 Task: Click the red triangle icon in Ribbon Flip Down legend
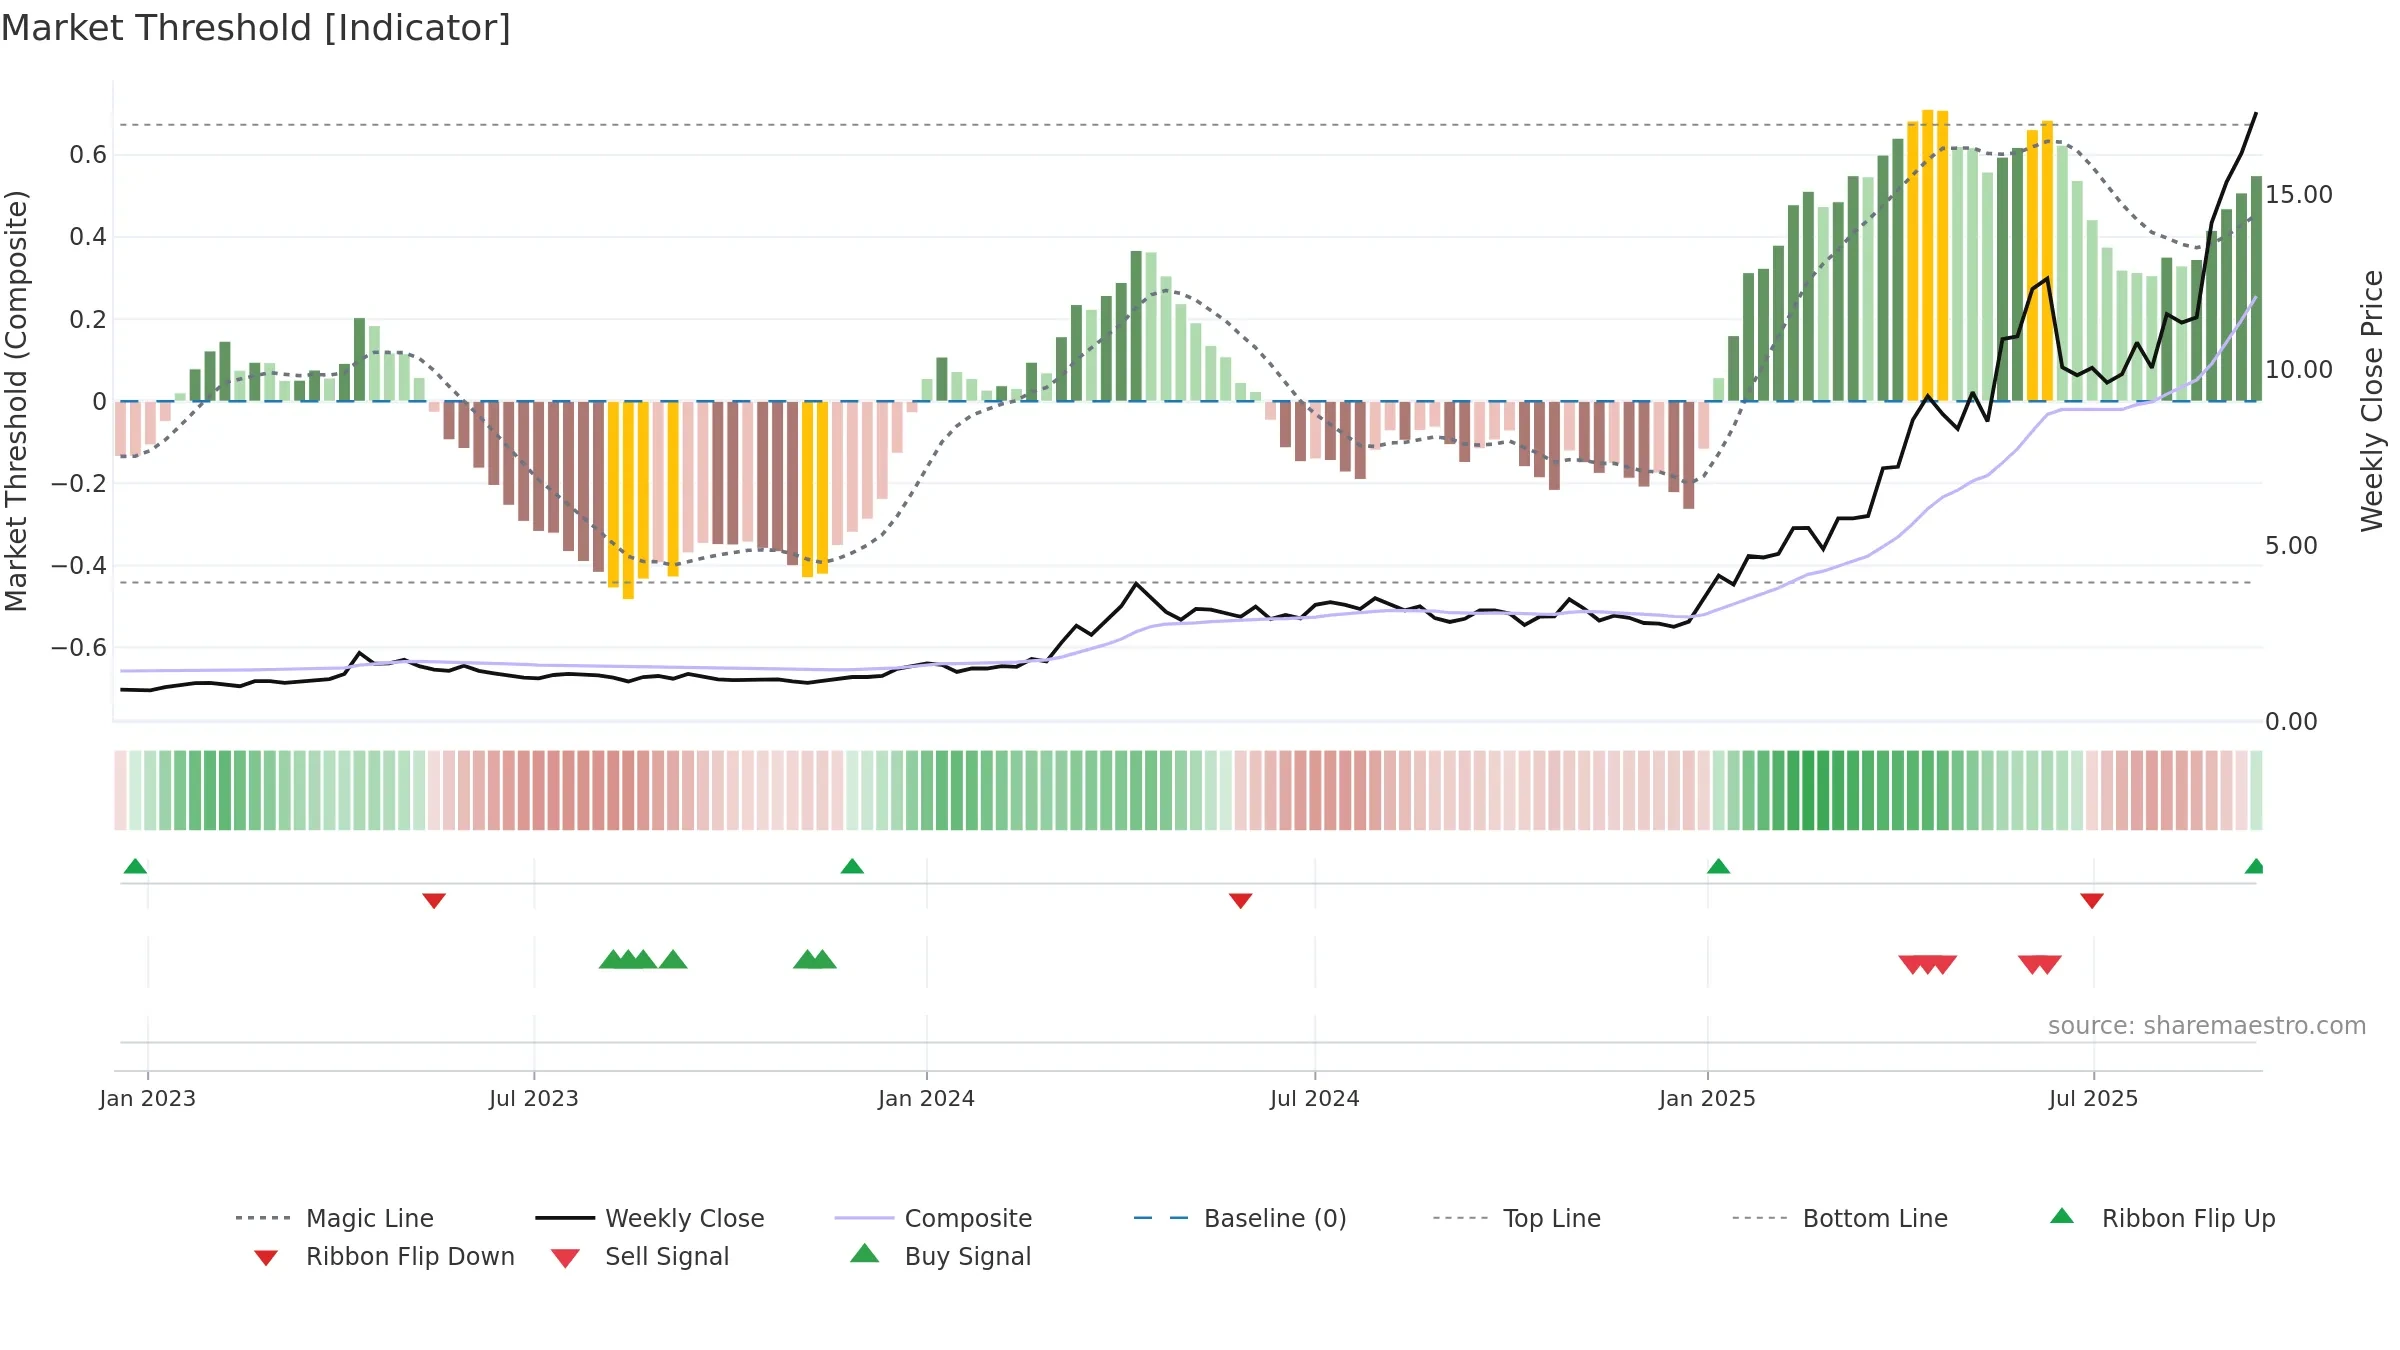coord(266,1258)
